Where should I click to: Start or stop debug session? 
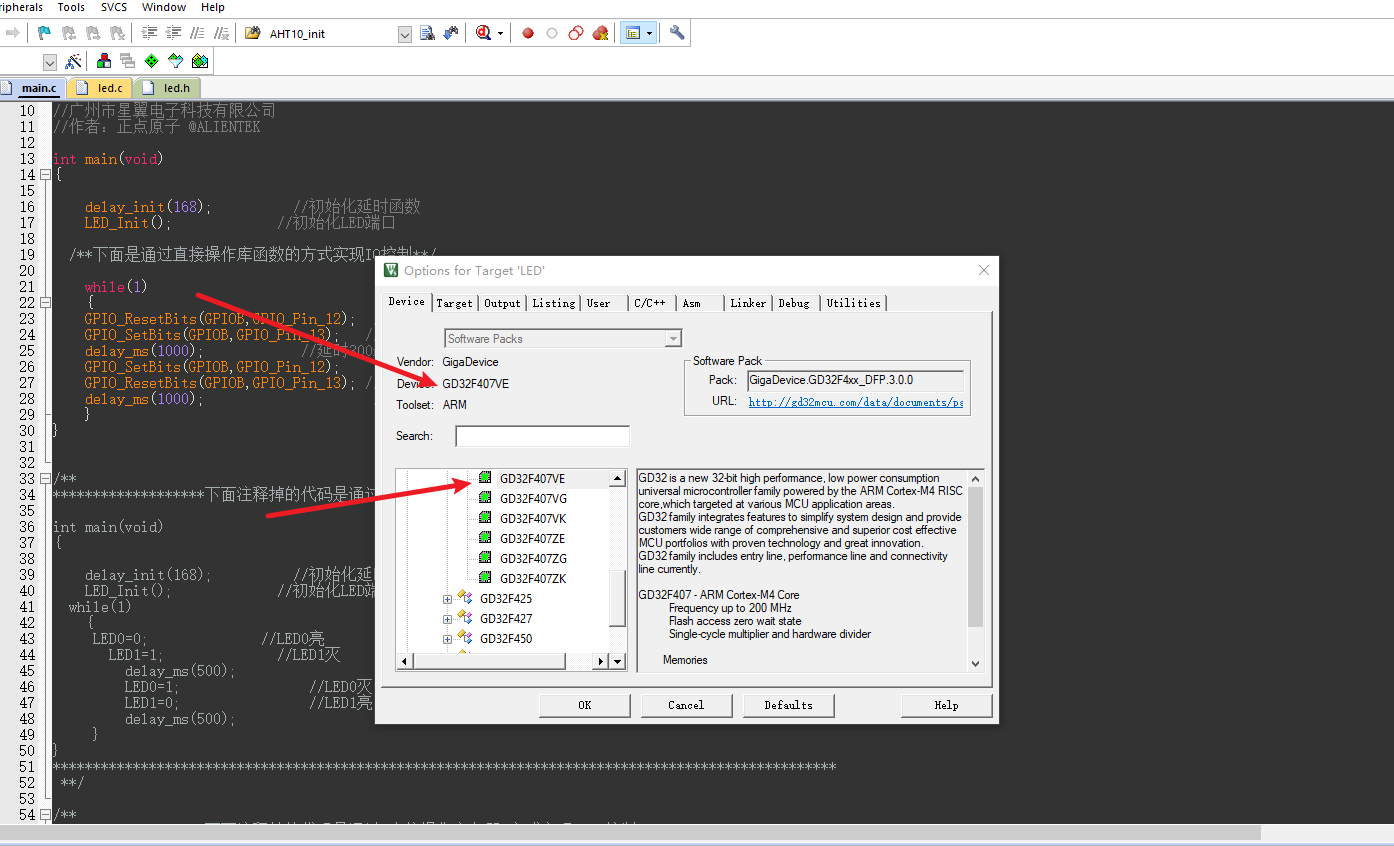484,33
